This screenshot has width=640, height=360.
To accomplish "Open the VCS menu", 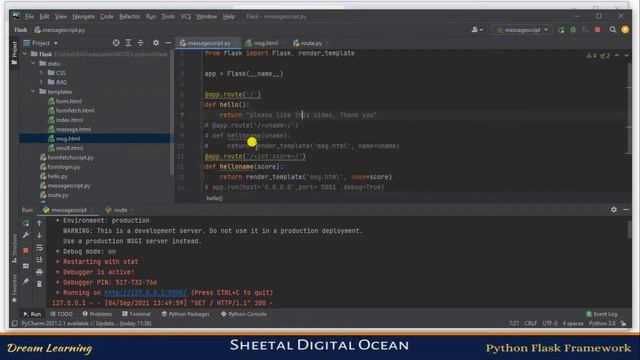I will point(185,17).
